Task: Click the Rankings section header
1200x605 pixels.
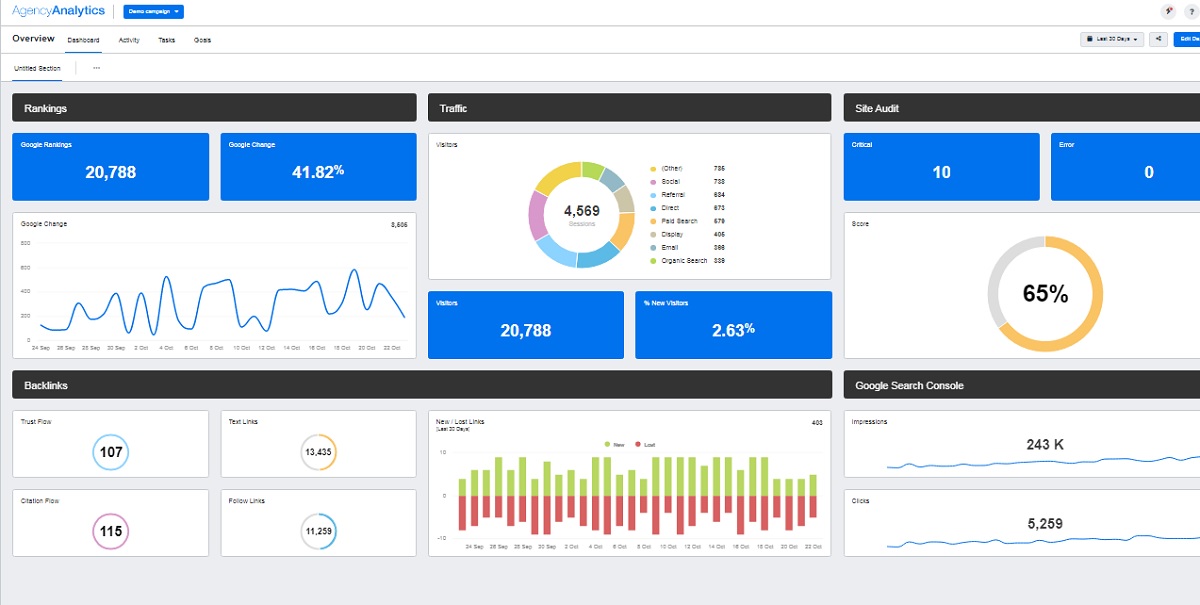Action: [x=214, y=108]
